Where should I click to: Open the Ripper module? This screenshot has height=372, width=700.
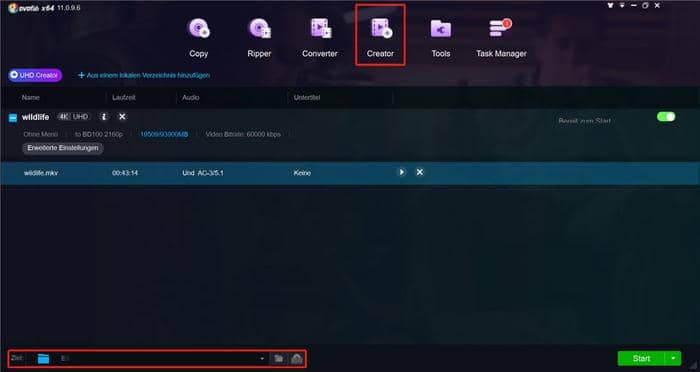259,38
